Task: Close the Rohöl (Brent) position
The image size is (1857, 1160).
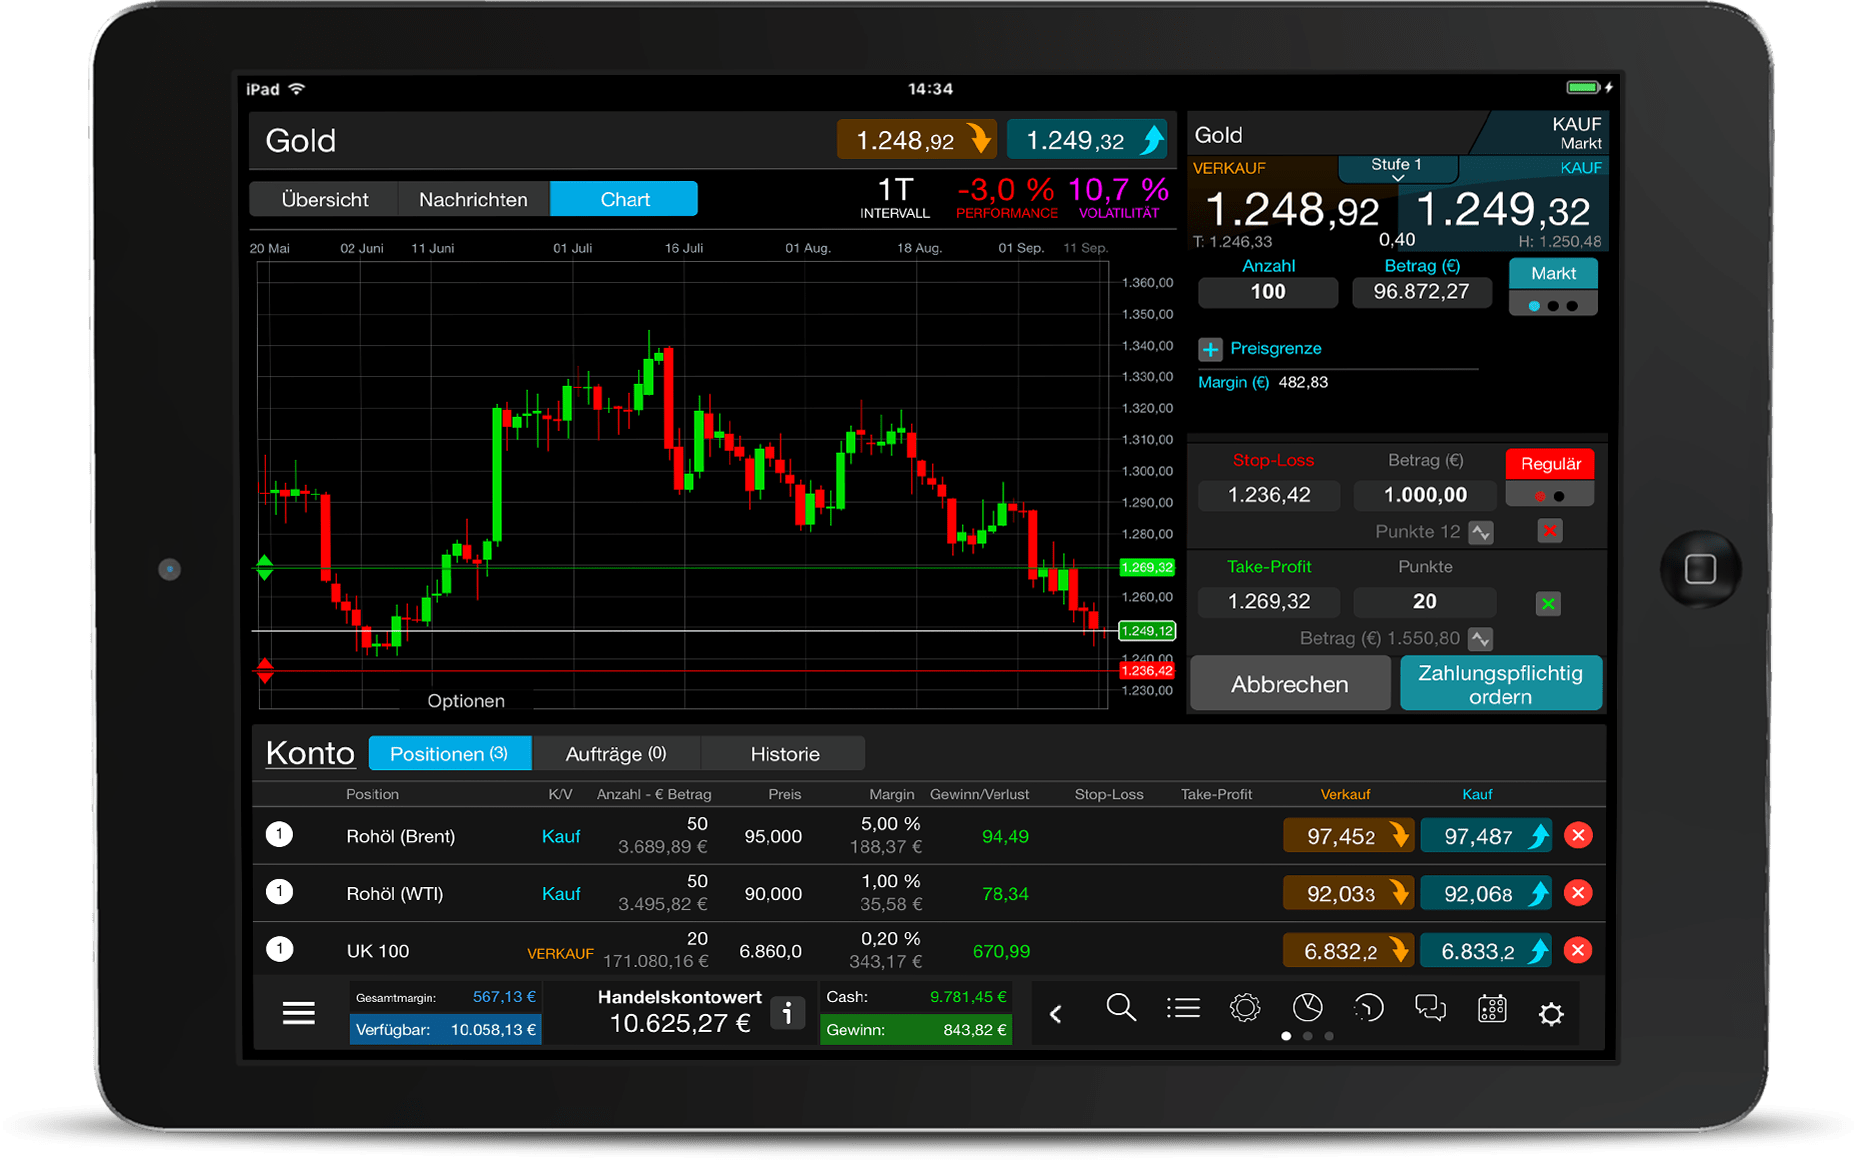Action: tap(1578, 836)
